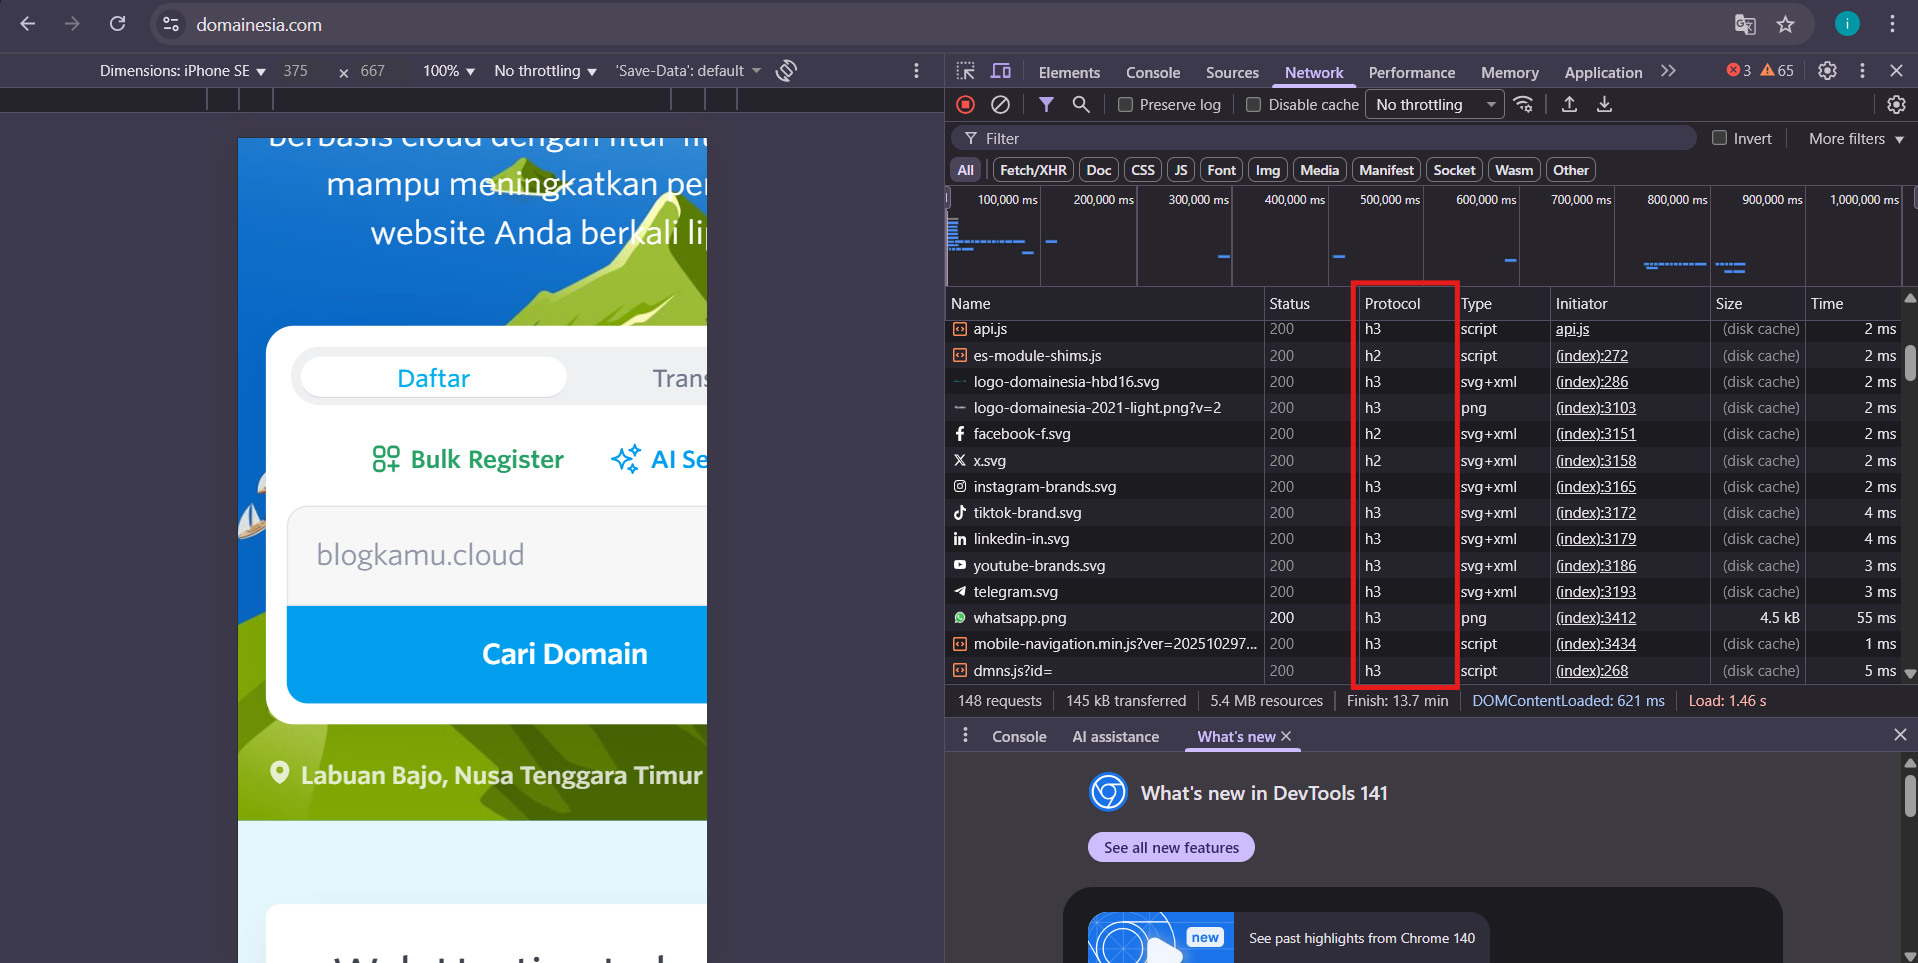Check the Invert filter checkbox
The width and height of the screenshot is (1918, 963).
[x=1719, y=138]
